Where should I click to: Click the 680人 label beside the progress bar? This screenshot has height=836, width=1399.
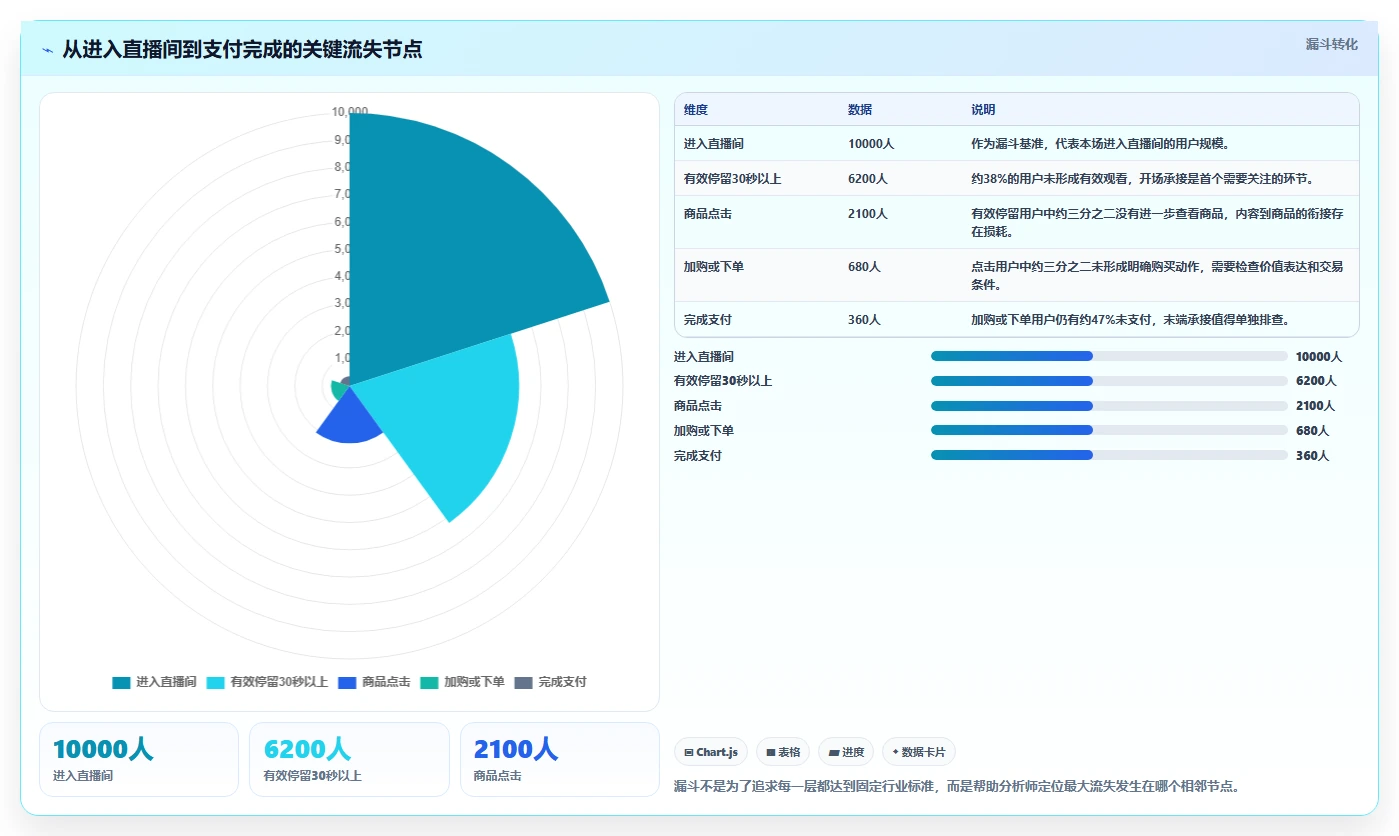coord(1312,431)
